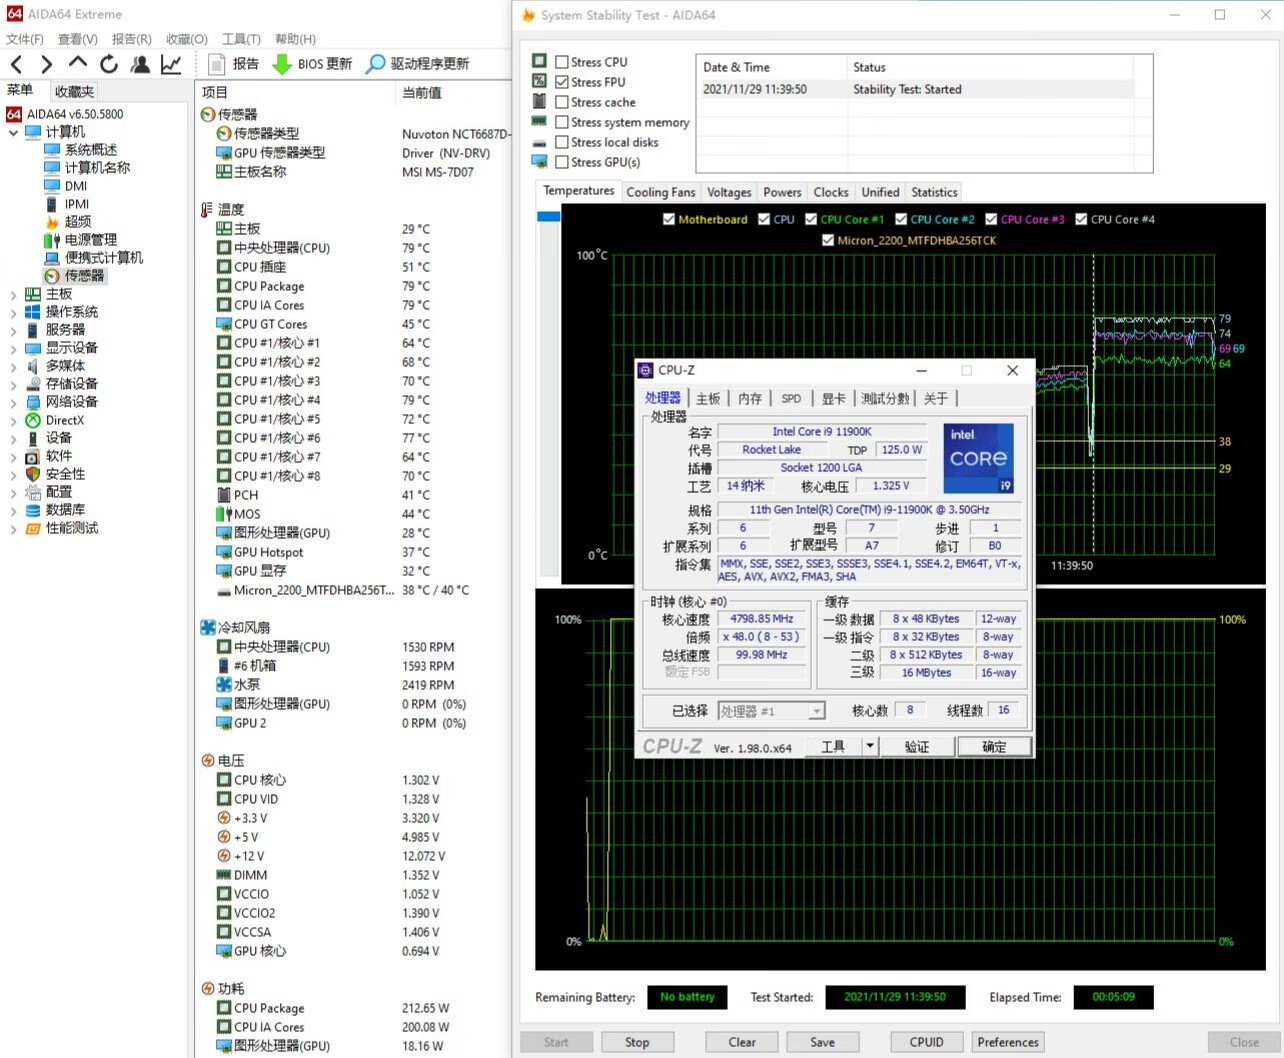The width and height of the screenshot is (1284, 1058).
Task: Go forward with the AIDA64 forward arrow
Action: [46, 64]
